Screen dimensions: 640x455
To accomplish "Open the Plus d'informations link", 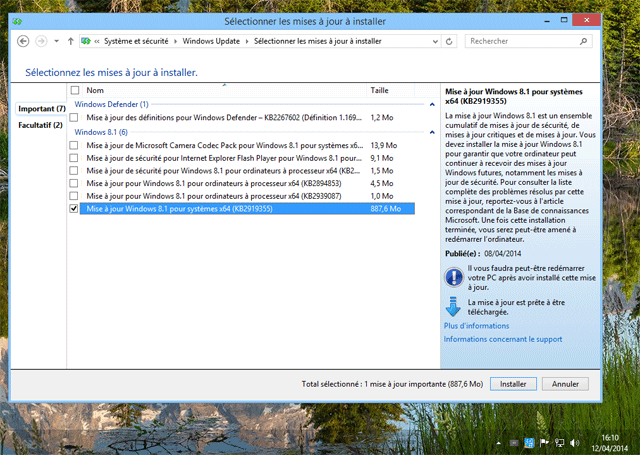I will click(x=477, y=325).
